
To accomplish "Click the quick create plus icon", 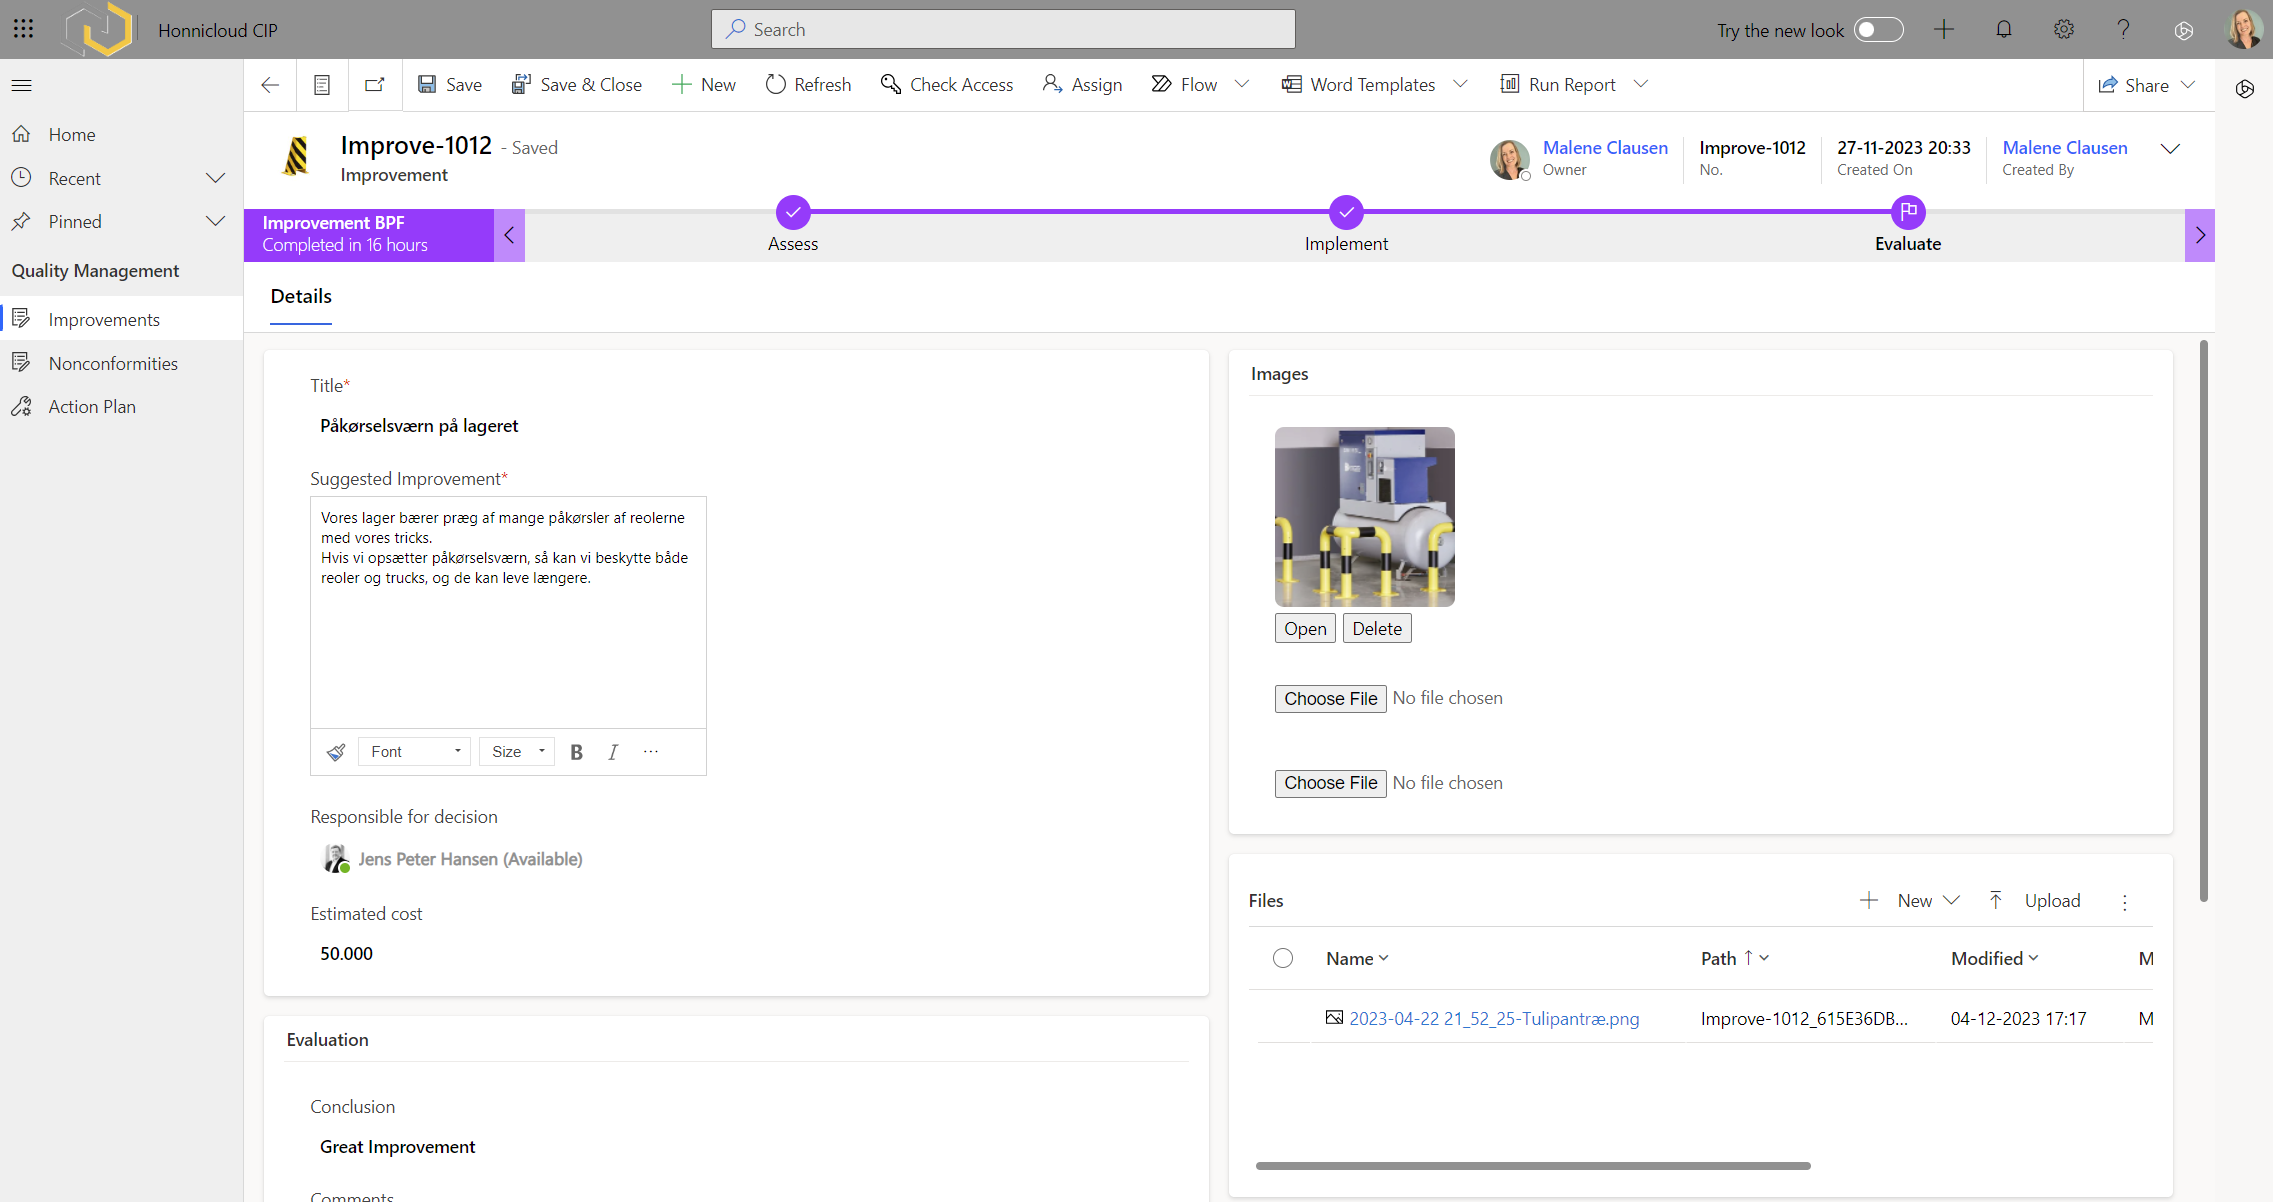I will pos(1944,29).
